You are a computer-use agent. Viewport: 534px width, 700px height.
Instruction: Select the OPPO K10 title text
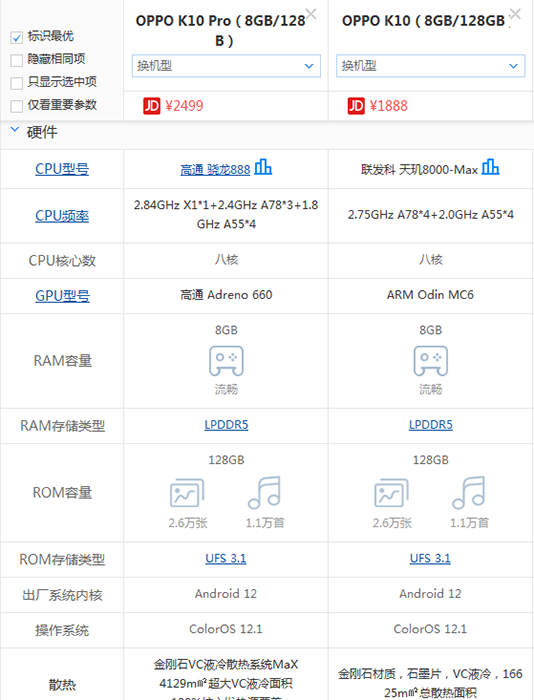pyautogui.click(x=423, y=21)
